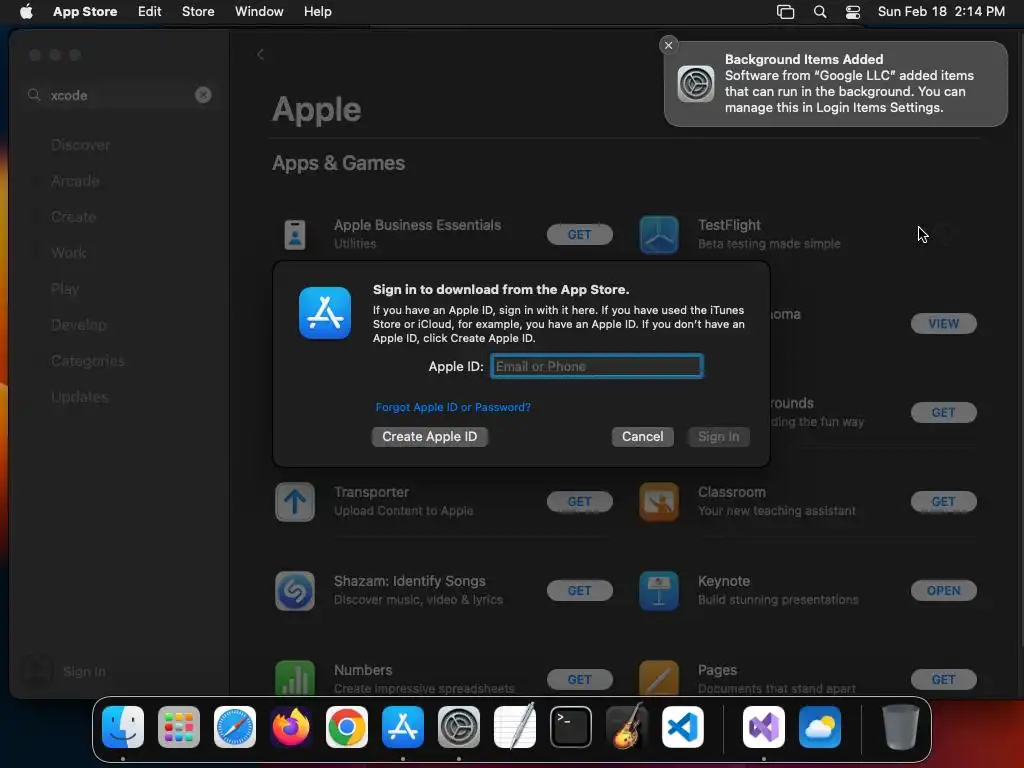
Task: Click the date and time in menu bar
Action: (941, 12)
